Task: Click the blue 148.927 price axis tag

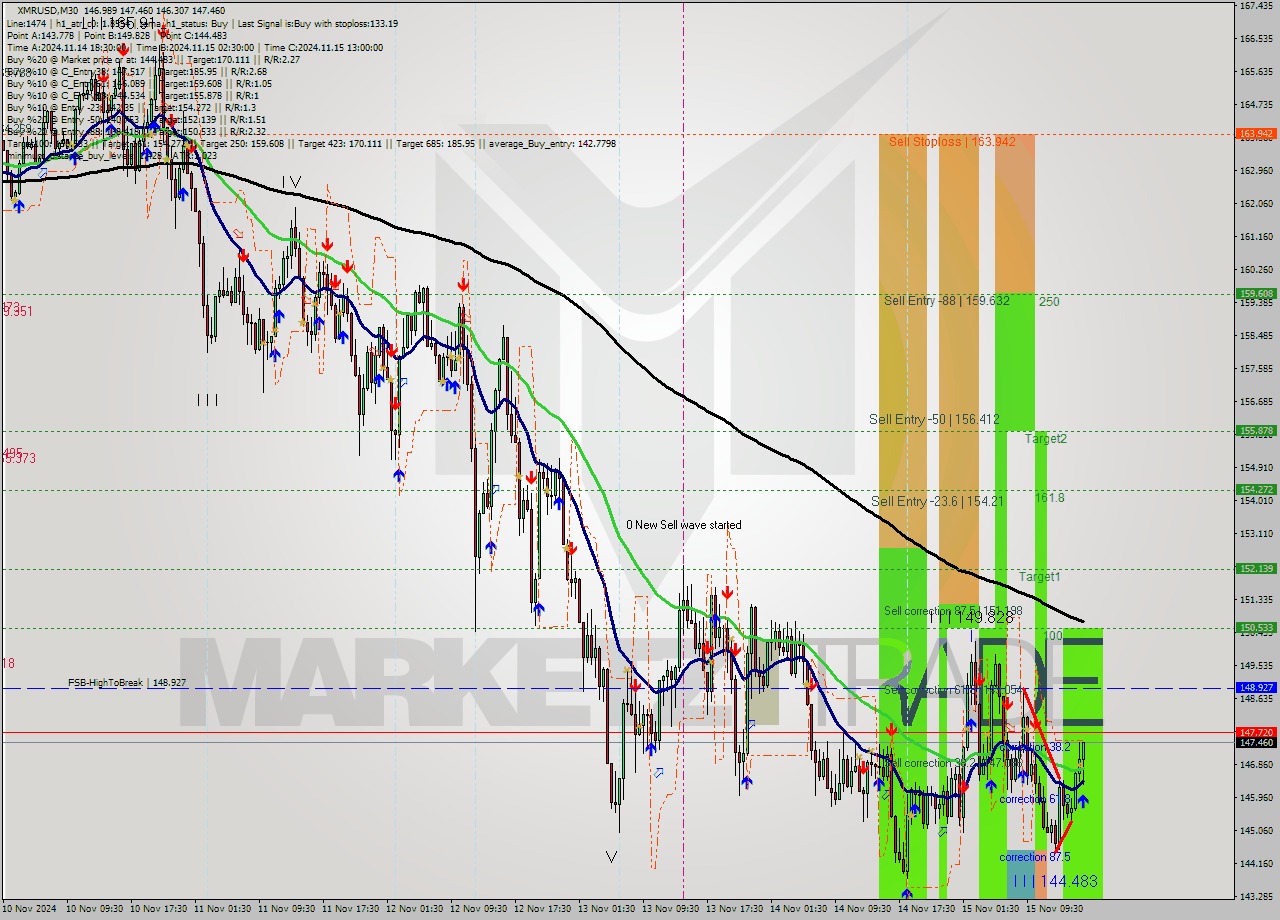Action: (1255, 688)
